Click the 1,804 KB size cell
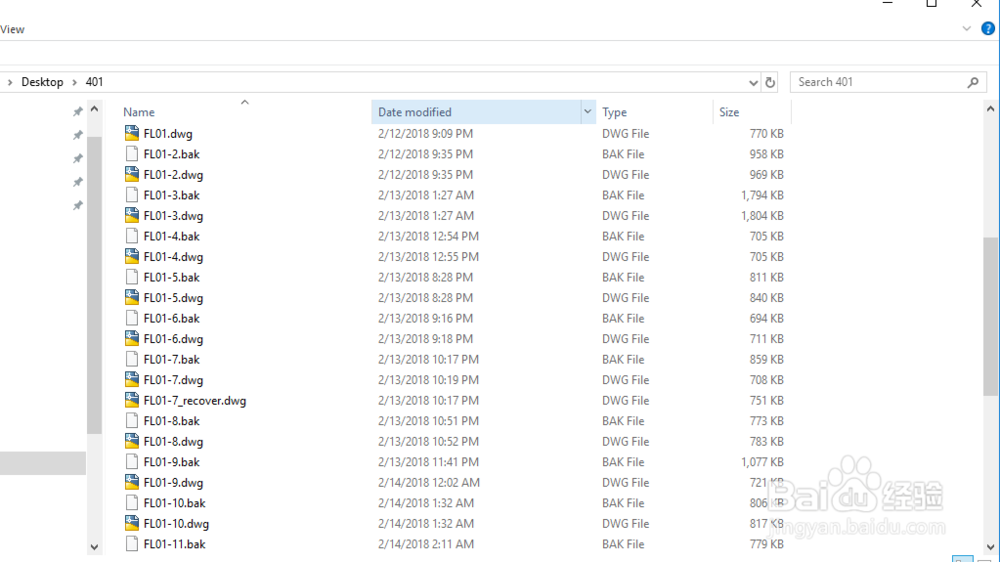Image resolution: width=1000 pixels, height=562 pixels. click(x=762, y=216)
